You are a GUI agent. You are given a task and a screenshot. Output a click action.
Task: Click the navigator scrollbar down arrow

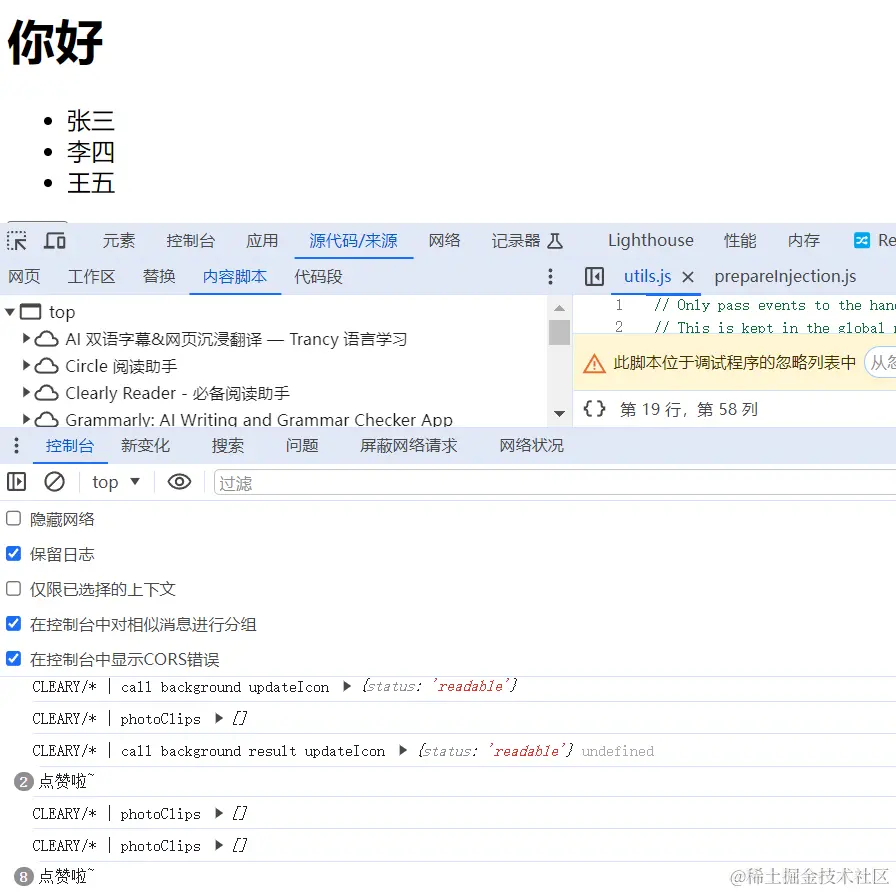pyautogui.click(x=559, y=414)
